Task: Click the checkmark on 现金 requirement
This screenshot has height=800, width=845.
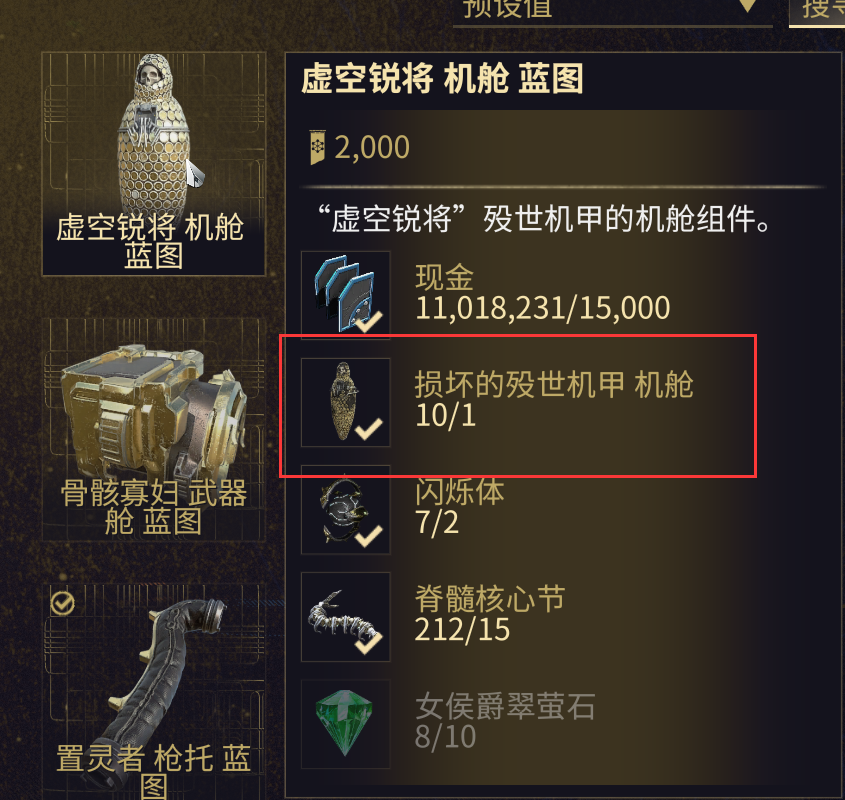Action: coord(369,321)
